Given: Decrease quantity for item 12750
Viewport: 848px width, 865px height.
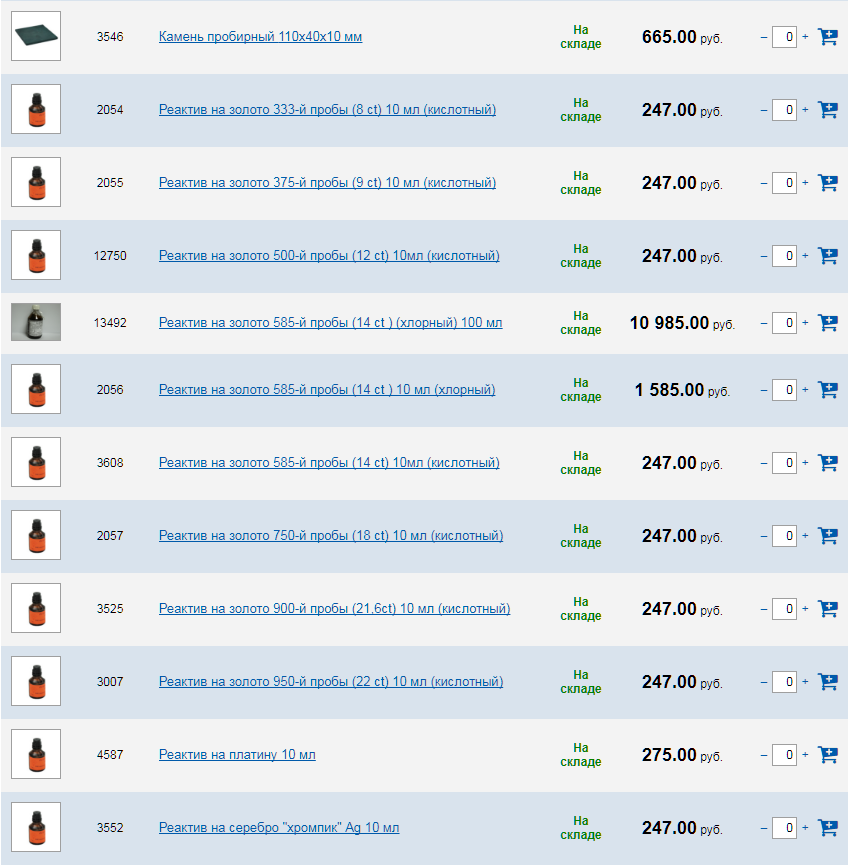Looking at the screenshot, I should click(764, 256).
